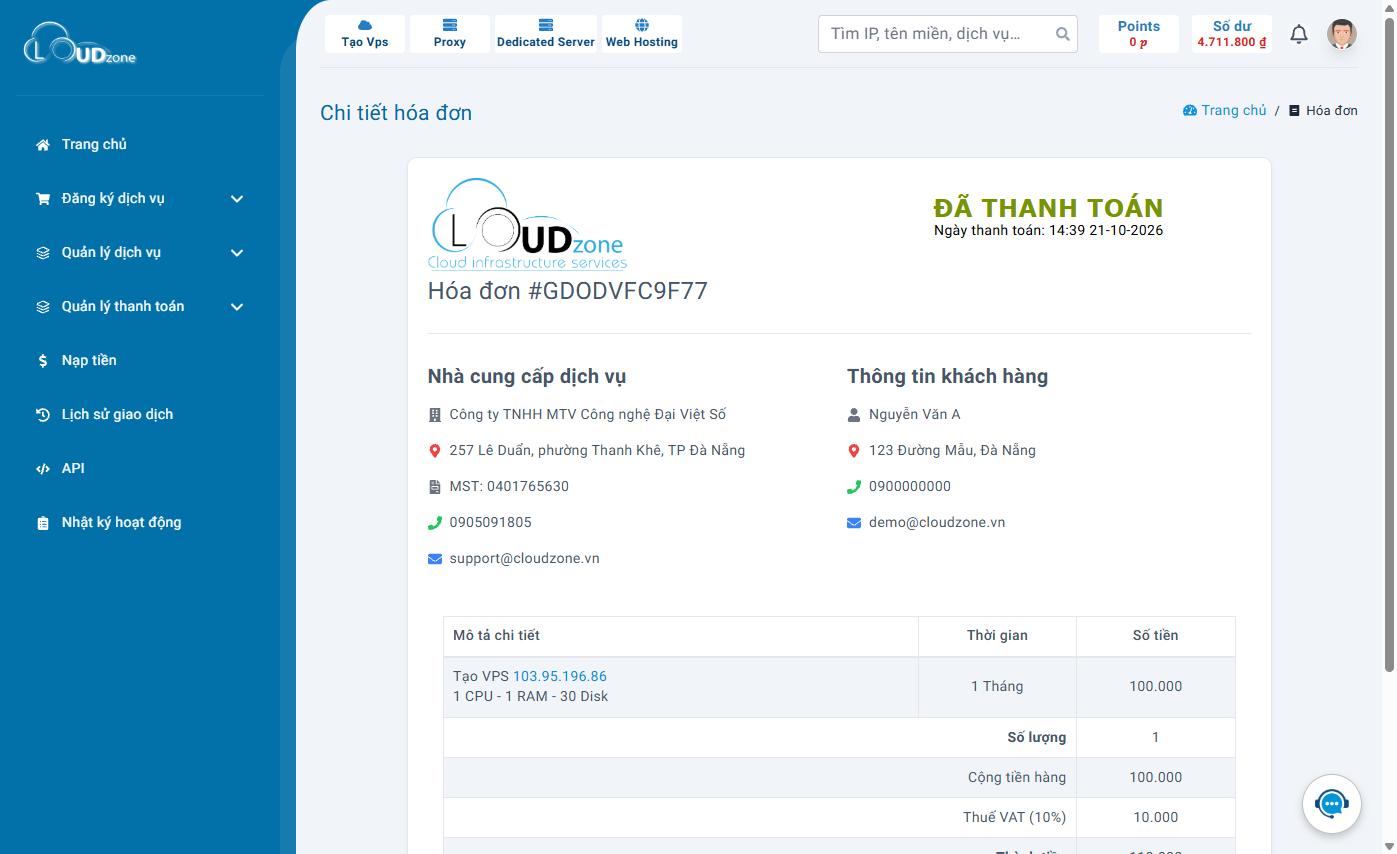Viewport: 1397px width, 854px height.
Task: Click the Thuế VAT (10%) row label
Action: (x=1015, y=817)
